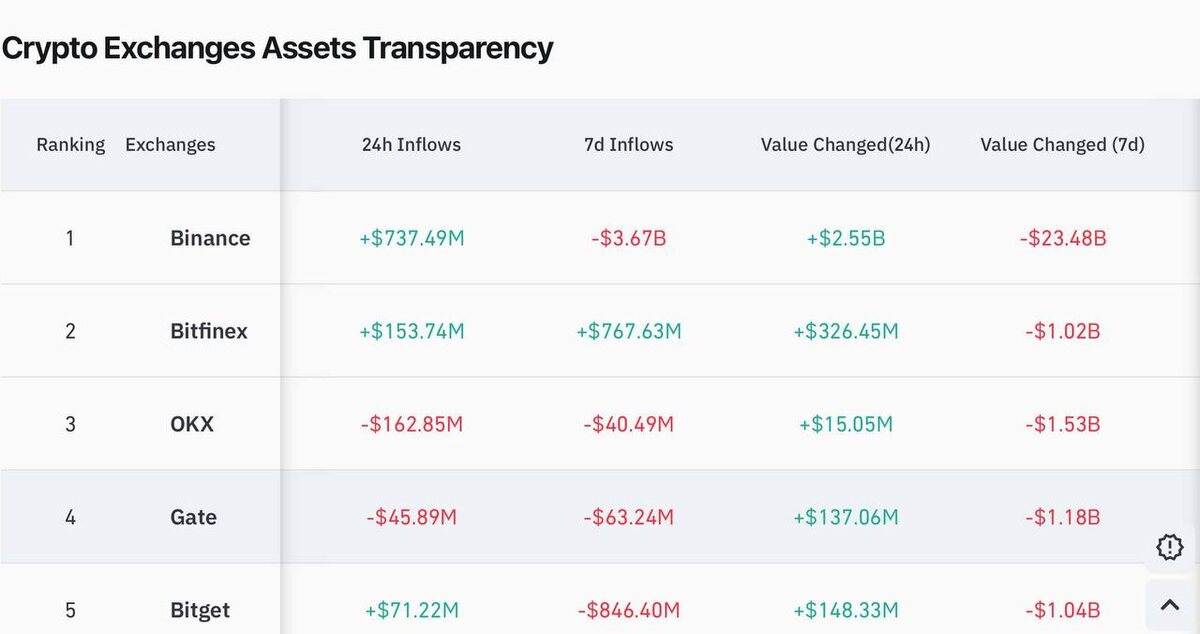Click Bitget 7d inflows -$846.40M cell
This screenshot has width=1200, height=634.
[x=629, y=610]
